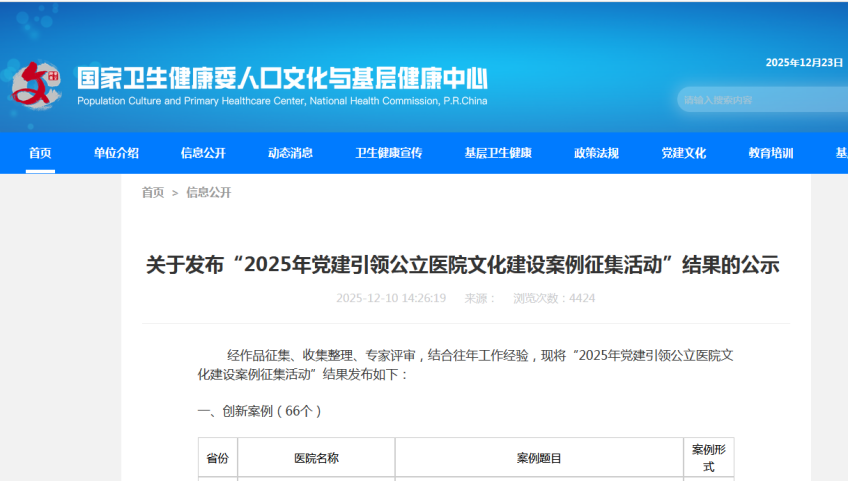Click the 首页 breadcrumb link
This screenshot has height=481, width=849.
tap(152, 192)
